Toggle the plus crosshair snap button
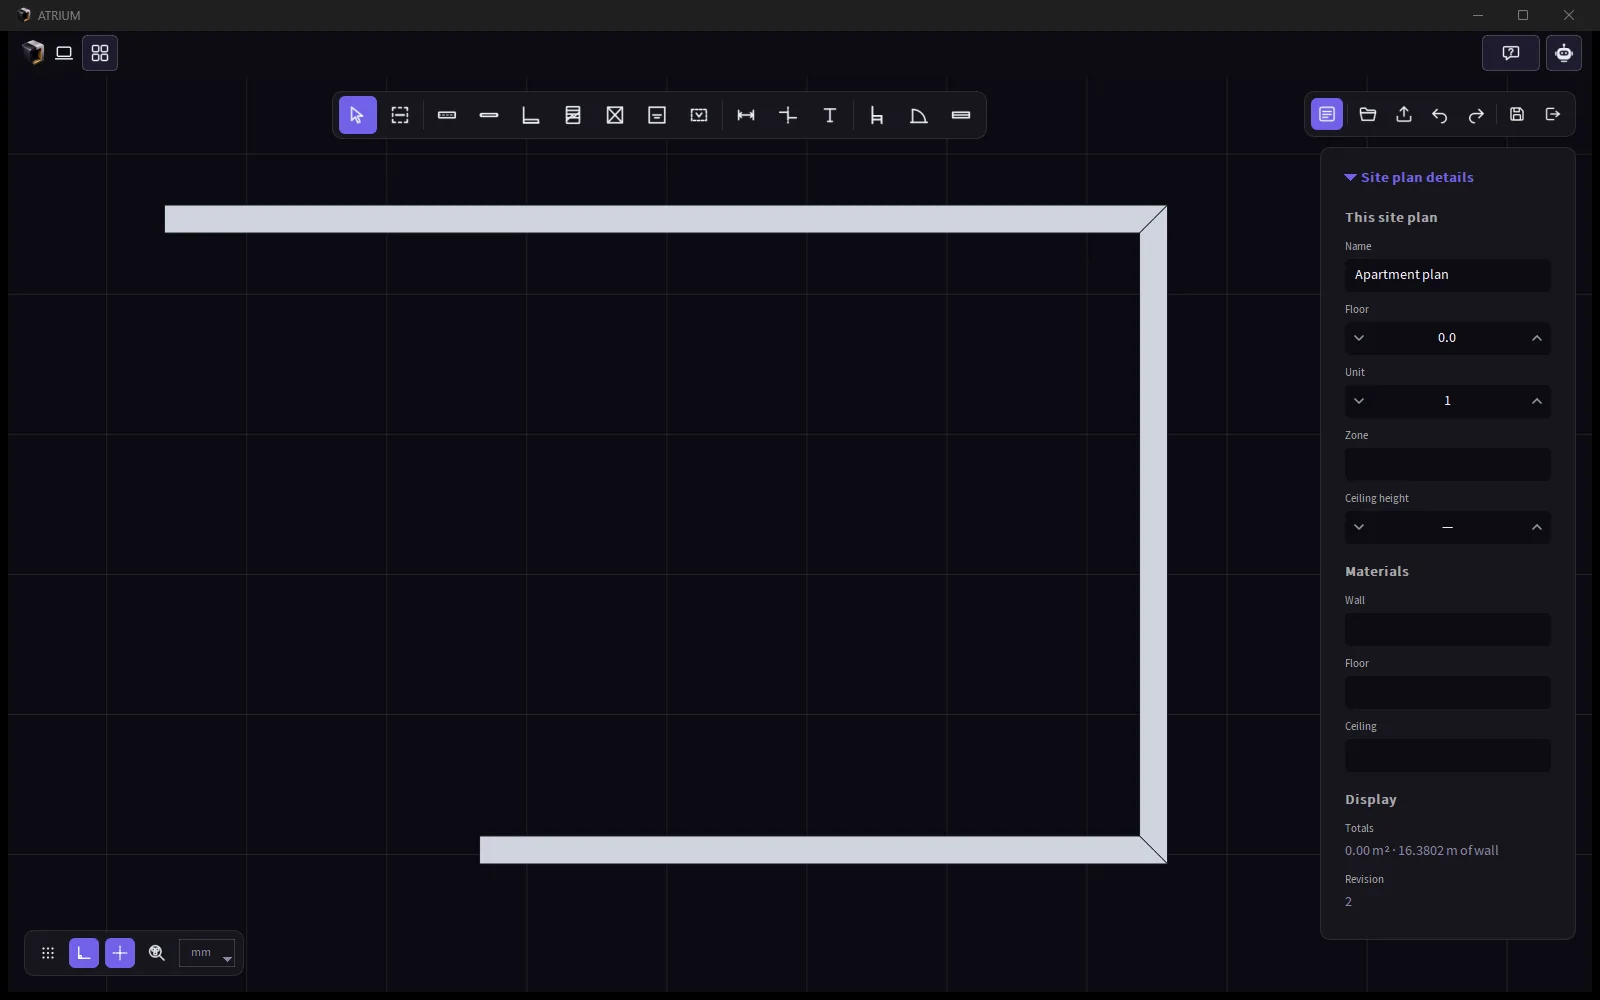 [120, 953]
